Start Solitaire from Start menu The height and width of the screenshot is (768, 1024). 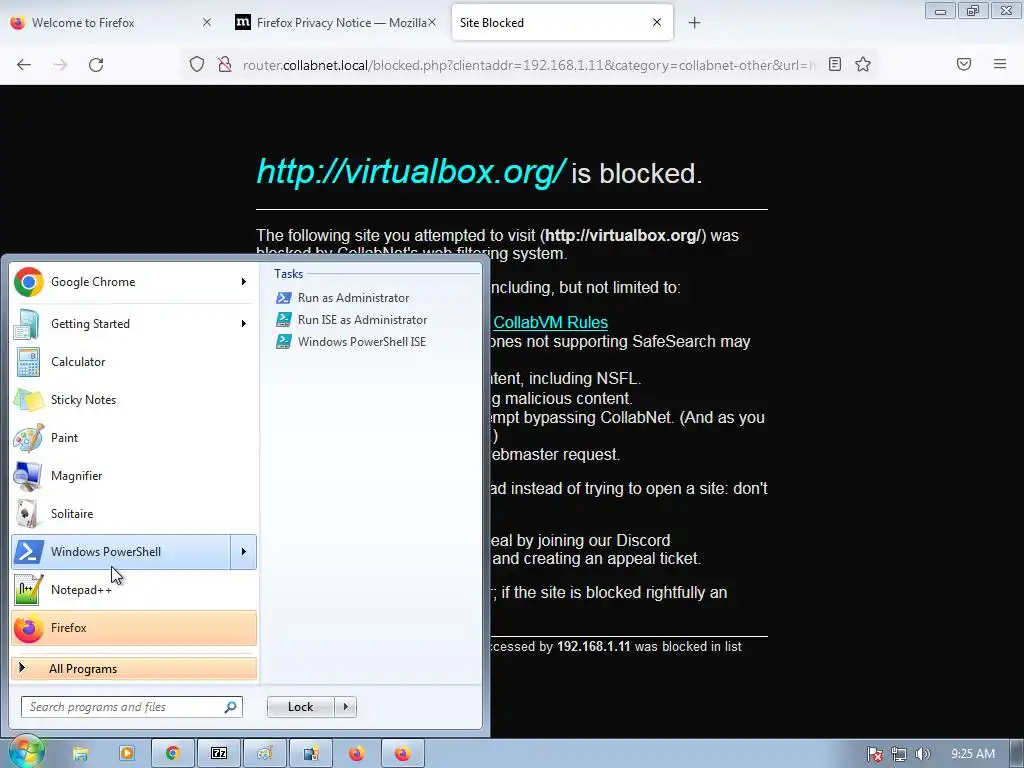tap(134, 513)
